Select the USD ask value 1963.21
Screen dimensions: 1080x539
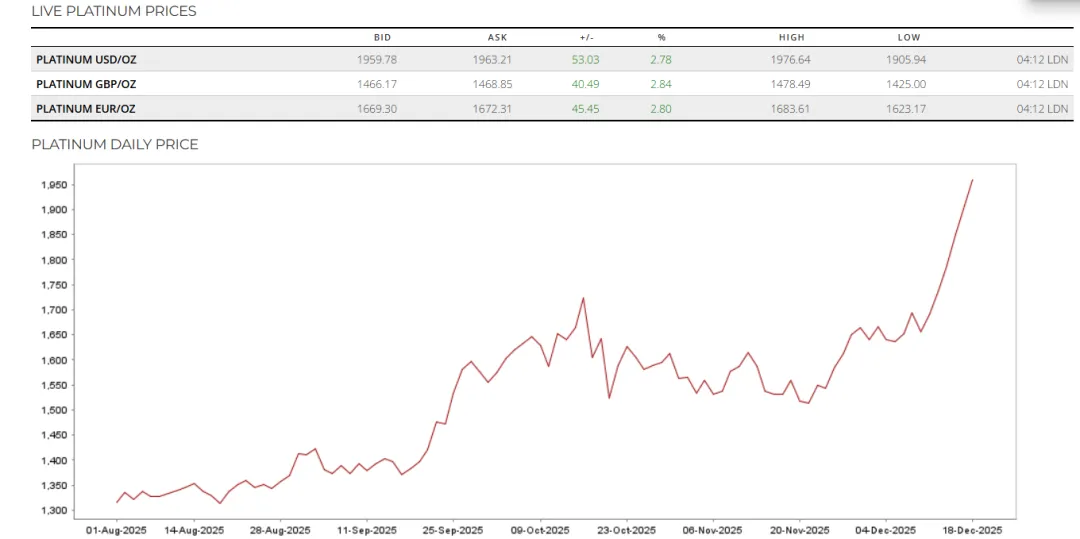[x=492, y=60]
